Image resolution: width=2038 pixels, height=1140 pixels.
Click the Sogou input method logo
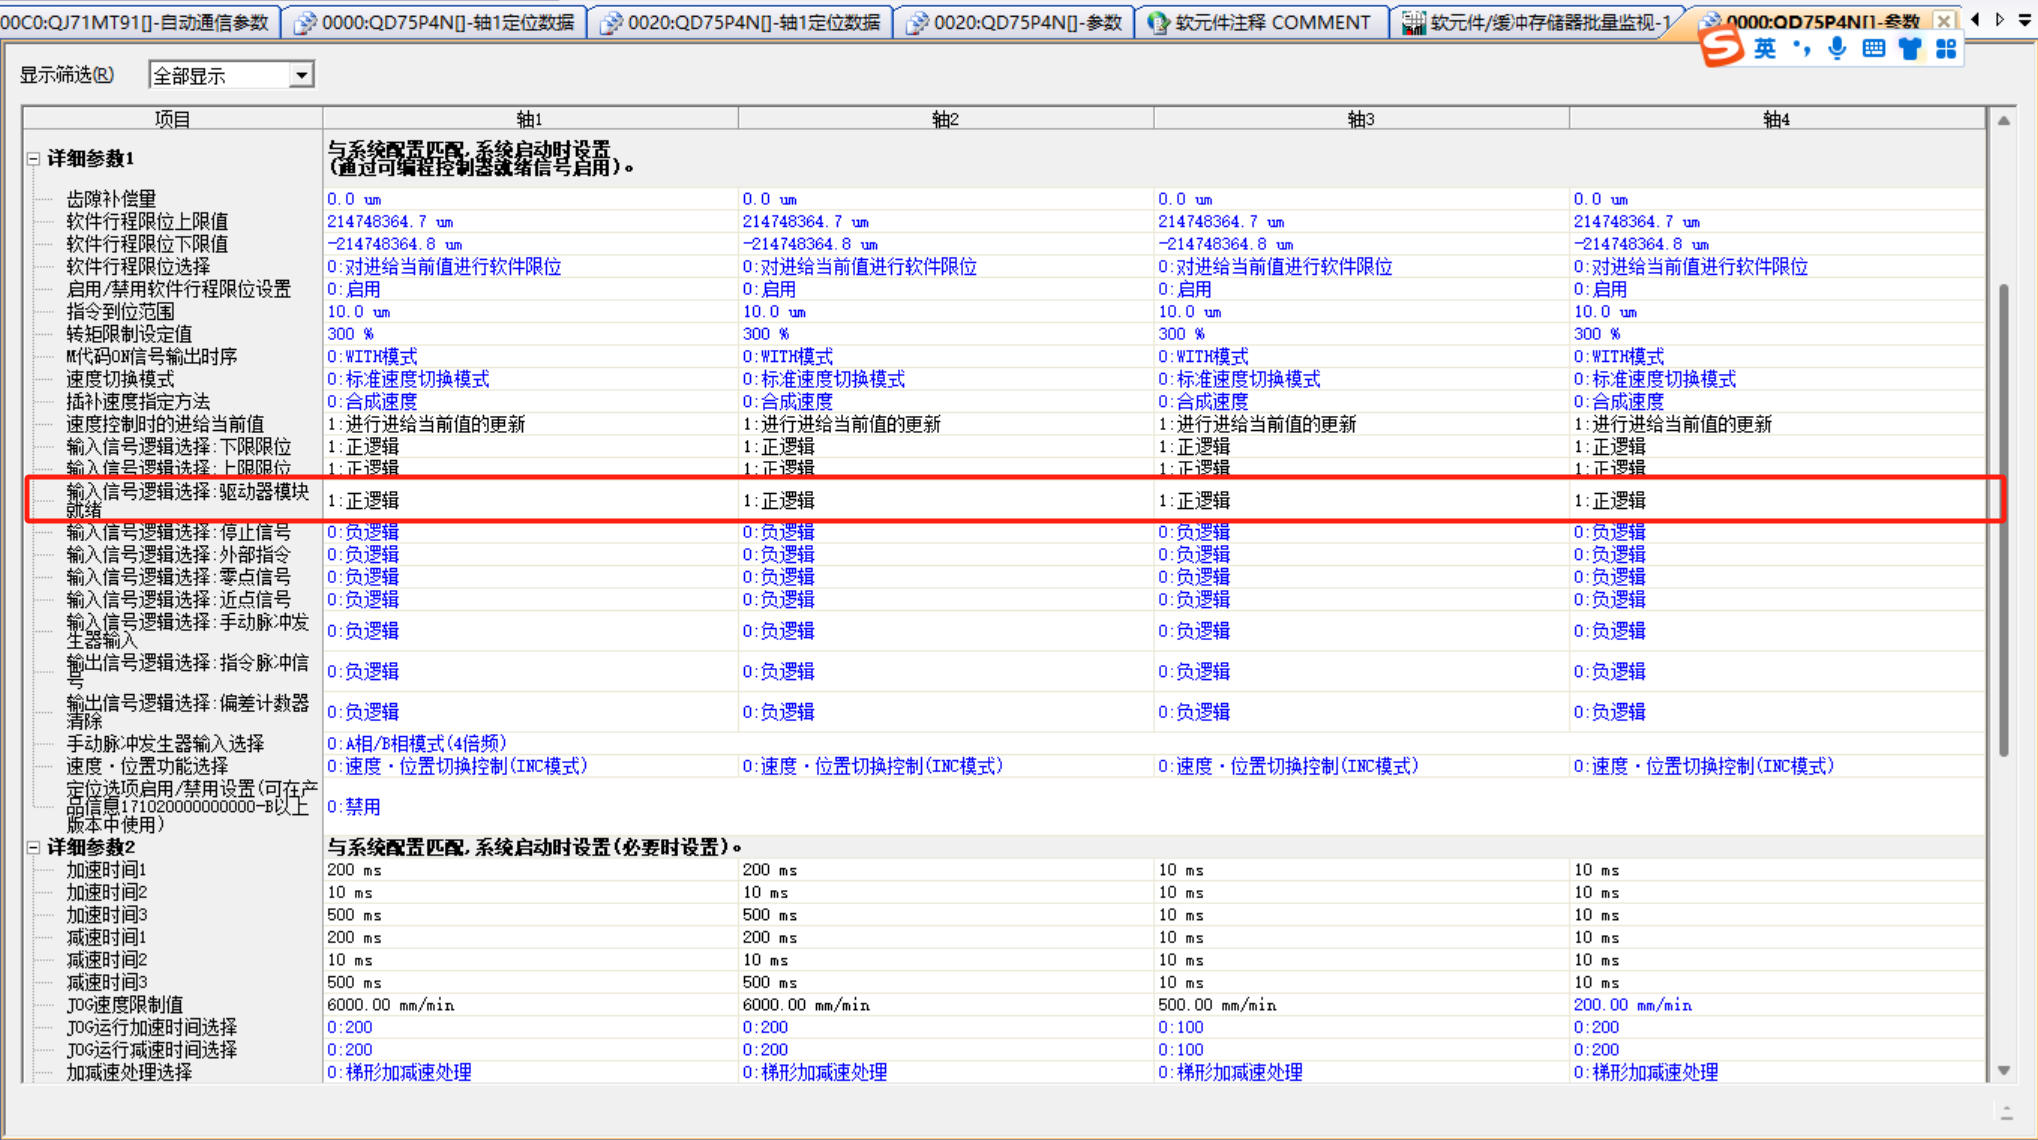[x=1722, y=47]
